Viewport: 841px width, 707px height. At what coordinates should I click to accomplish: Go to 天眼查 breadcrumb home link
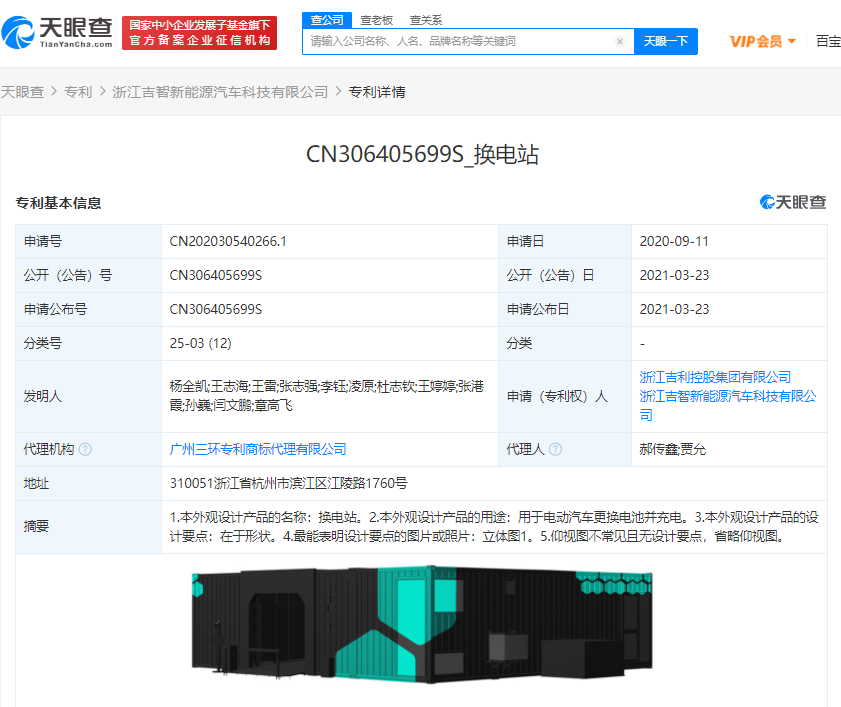(x=22, y=92)
